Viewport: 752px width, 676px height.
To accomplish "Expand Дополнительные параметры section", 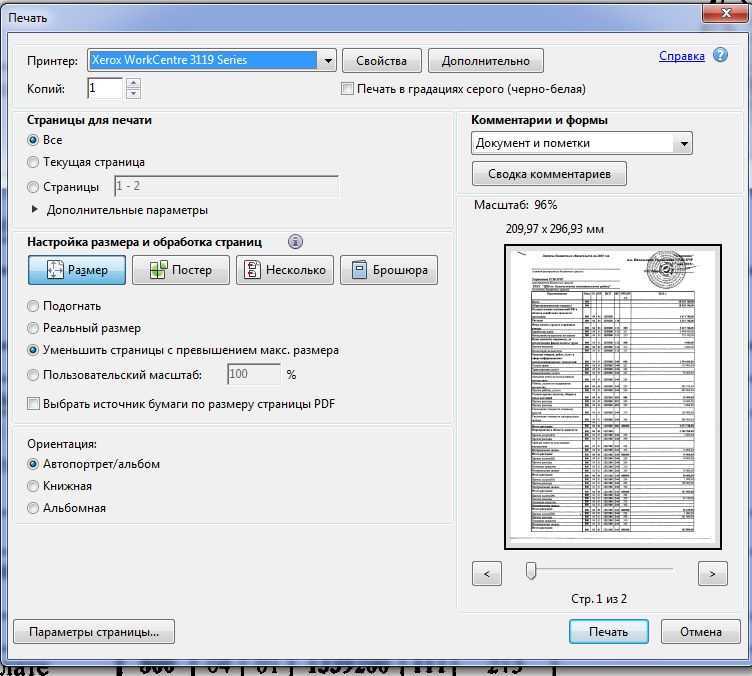I will [x=34, y=210].
